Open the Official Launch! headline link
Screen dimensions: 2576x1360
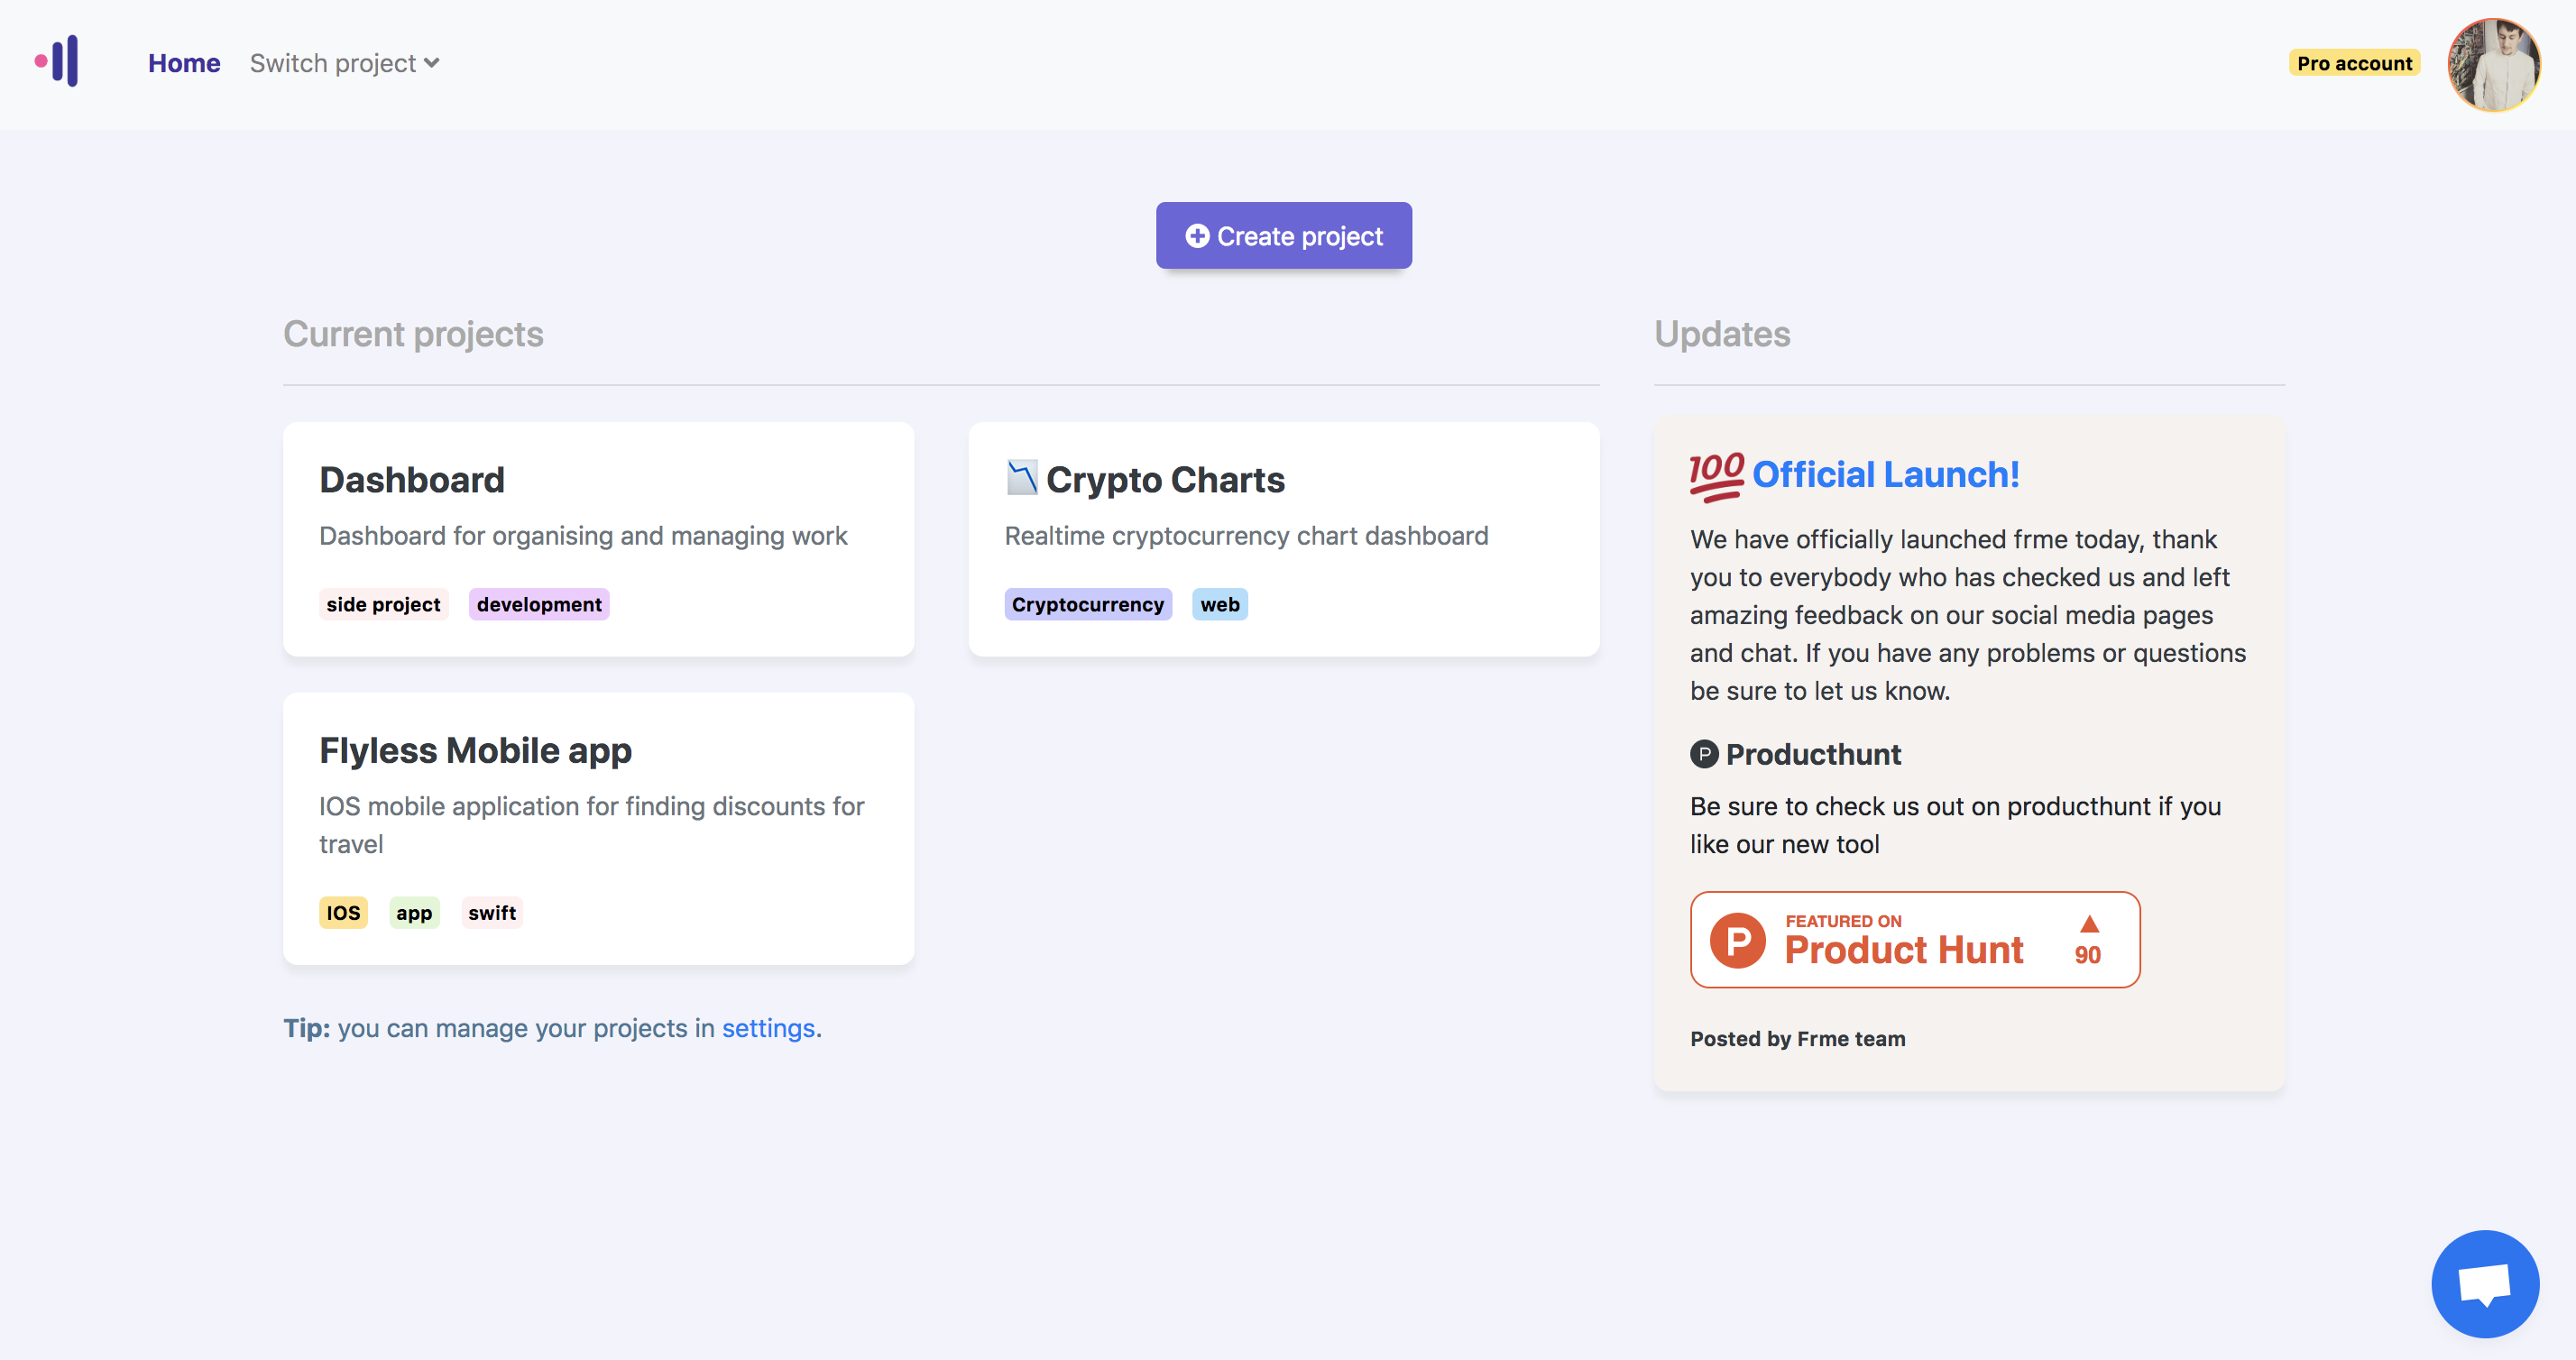tap(1886, 475)
